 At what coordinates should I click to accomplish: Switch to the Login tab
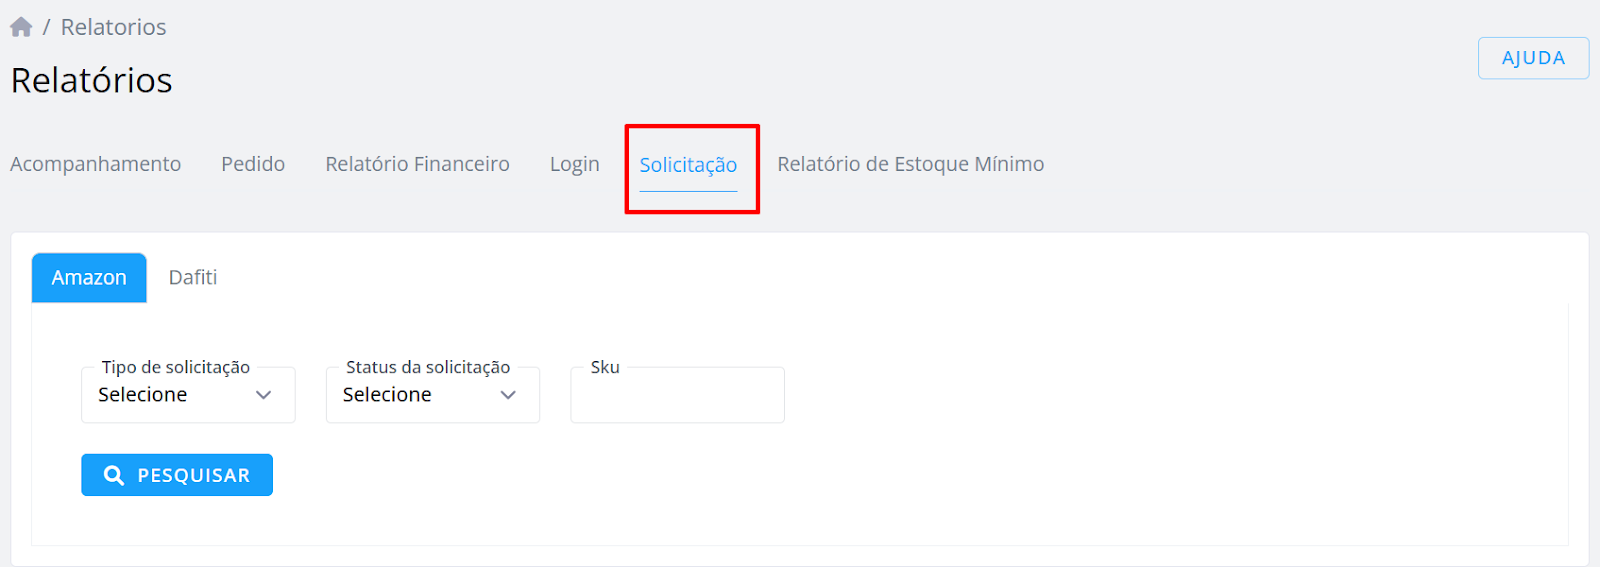pyautogui.click(x=575, y=164)
